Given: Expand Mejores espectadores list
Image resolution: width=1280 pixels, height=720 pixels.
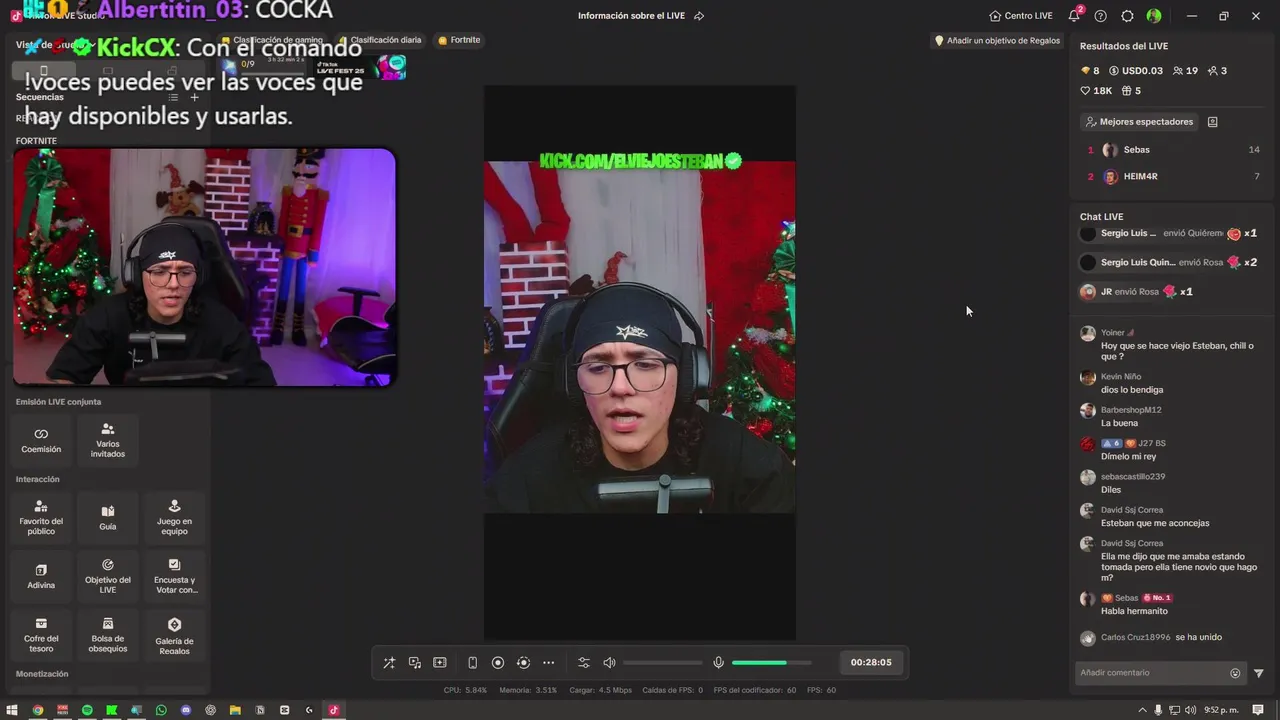Looking at the screenshot, I should [x=1139, y=122].
